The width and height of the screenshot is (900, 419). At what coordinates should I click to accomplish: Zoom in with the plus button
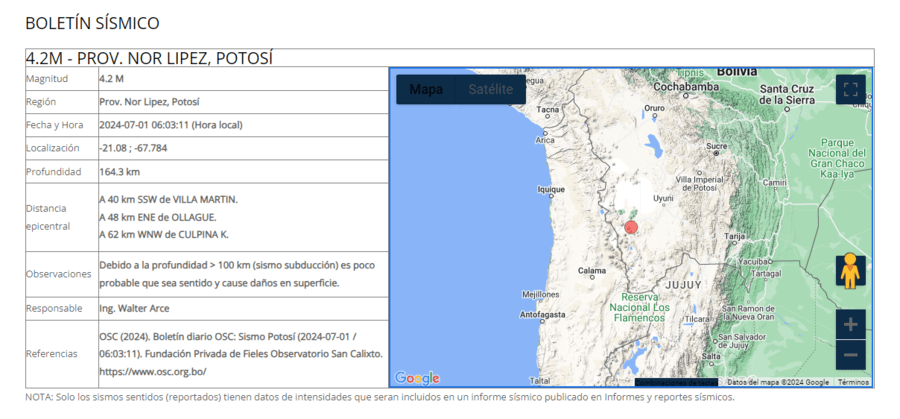click(850, 325)
